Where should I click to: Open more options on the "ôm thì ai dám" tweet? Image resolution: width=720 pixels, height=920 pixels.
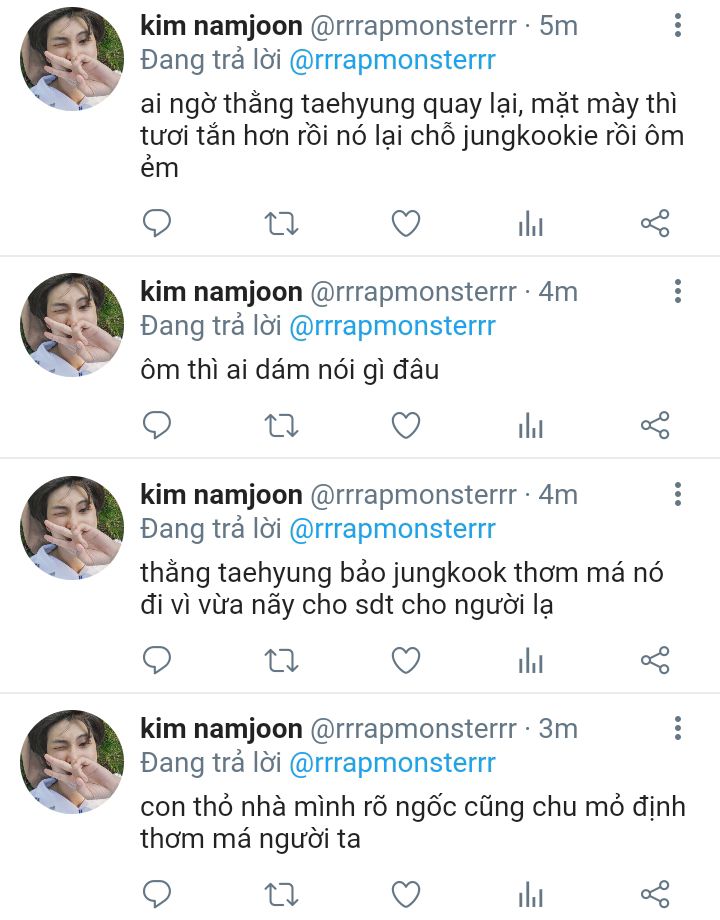pyautogui.click(x=678, y=291)
